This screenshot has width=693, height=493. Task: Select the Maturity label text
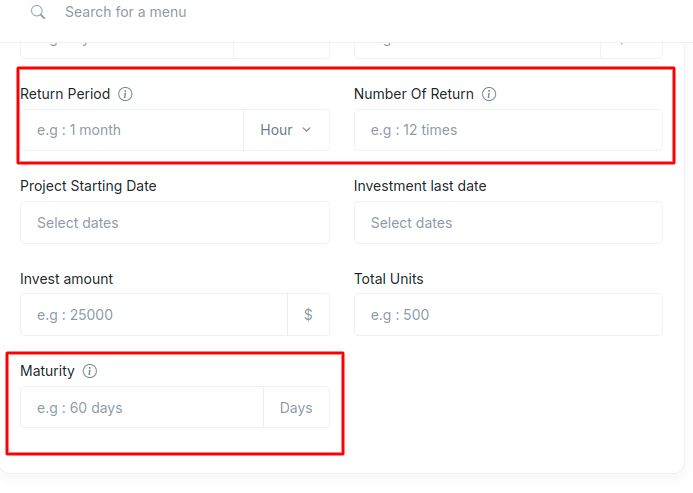point(47,371)
